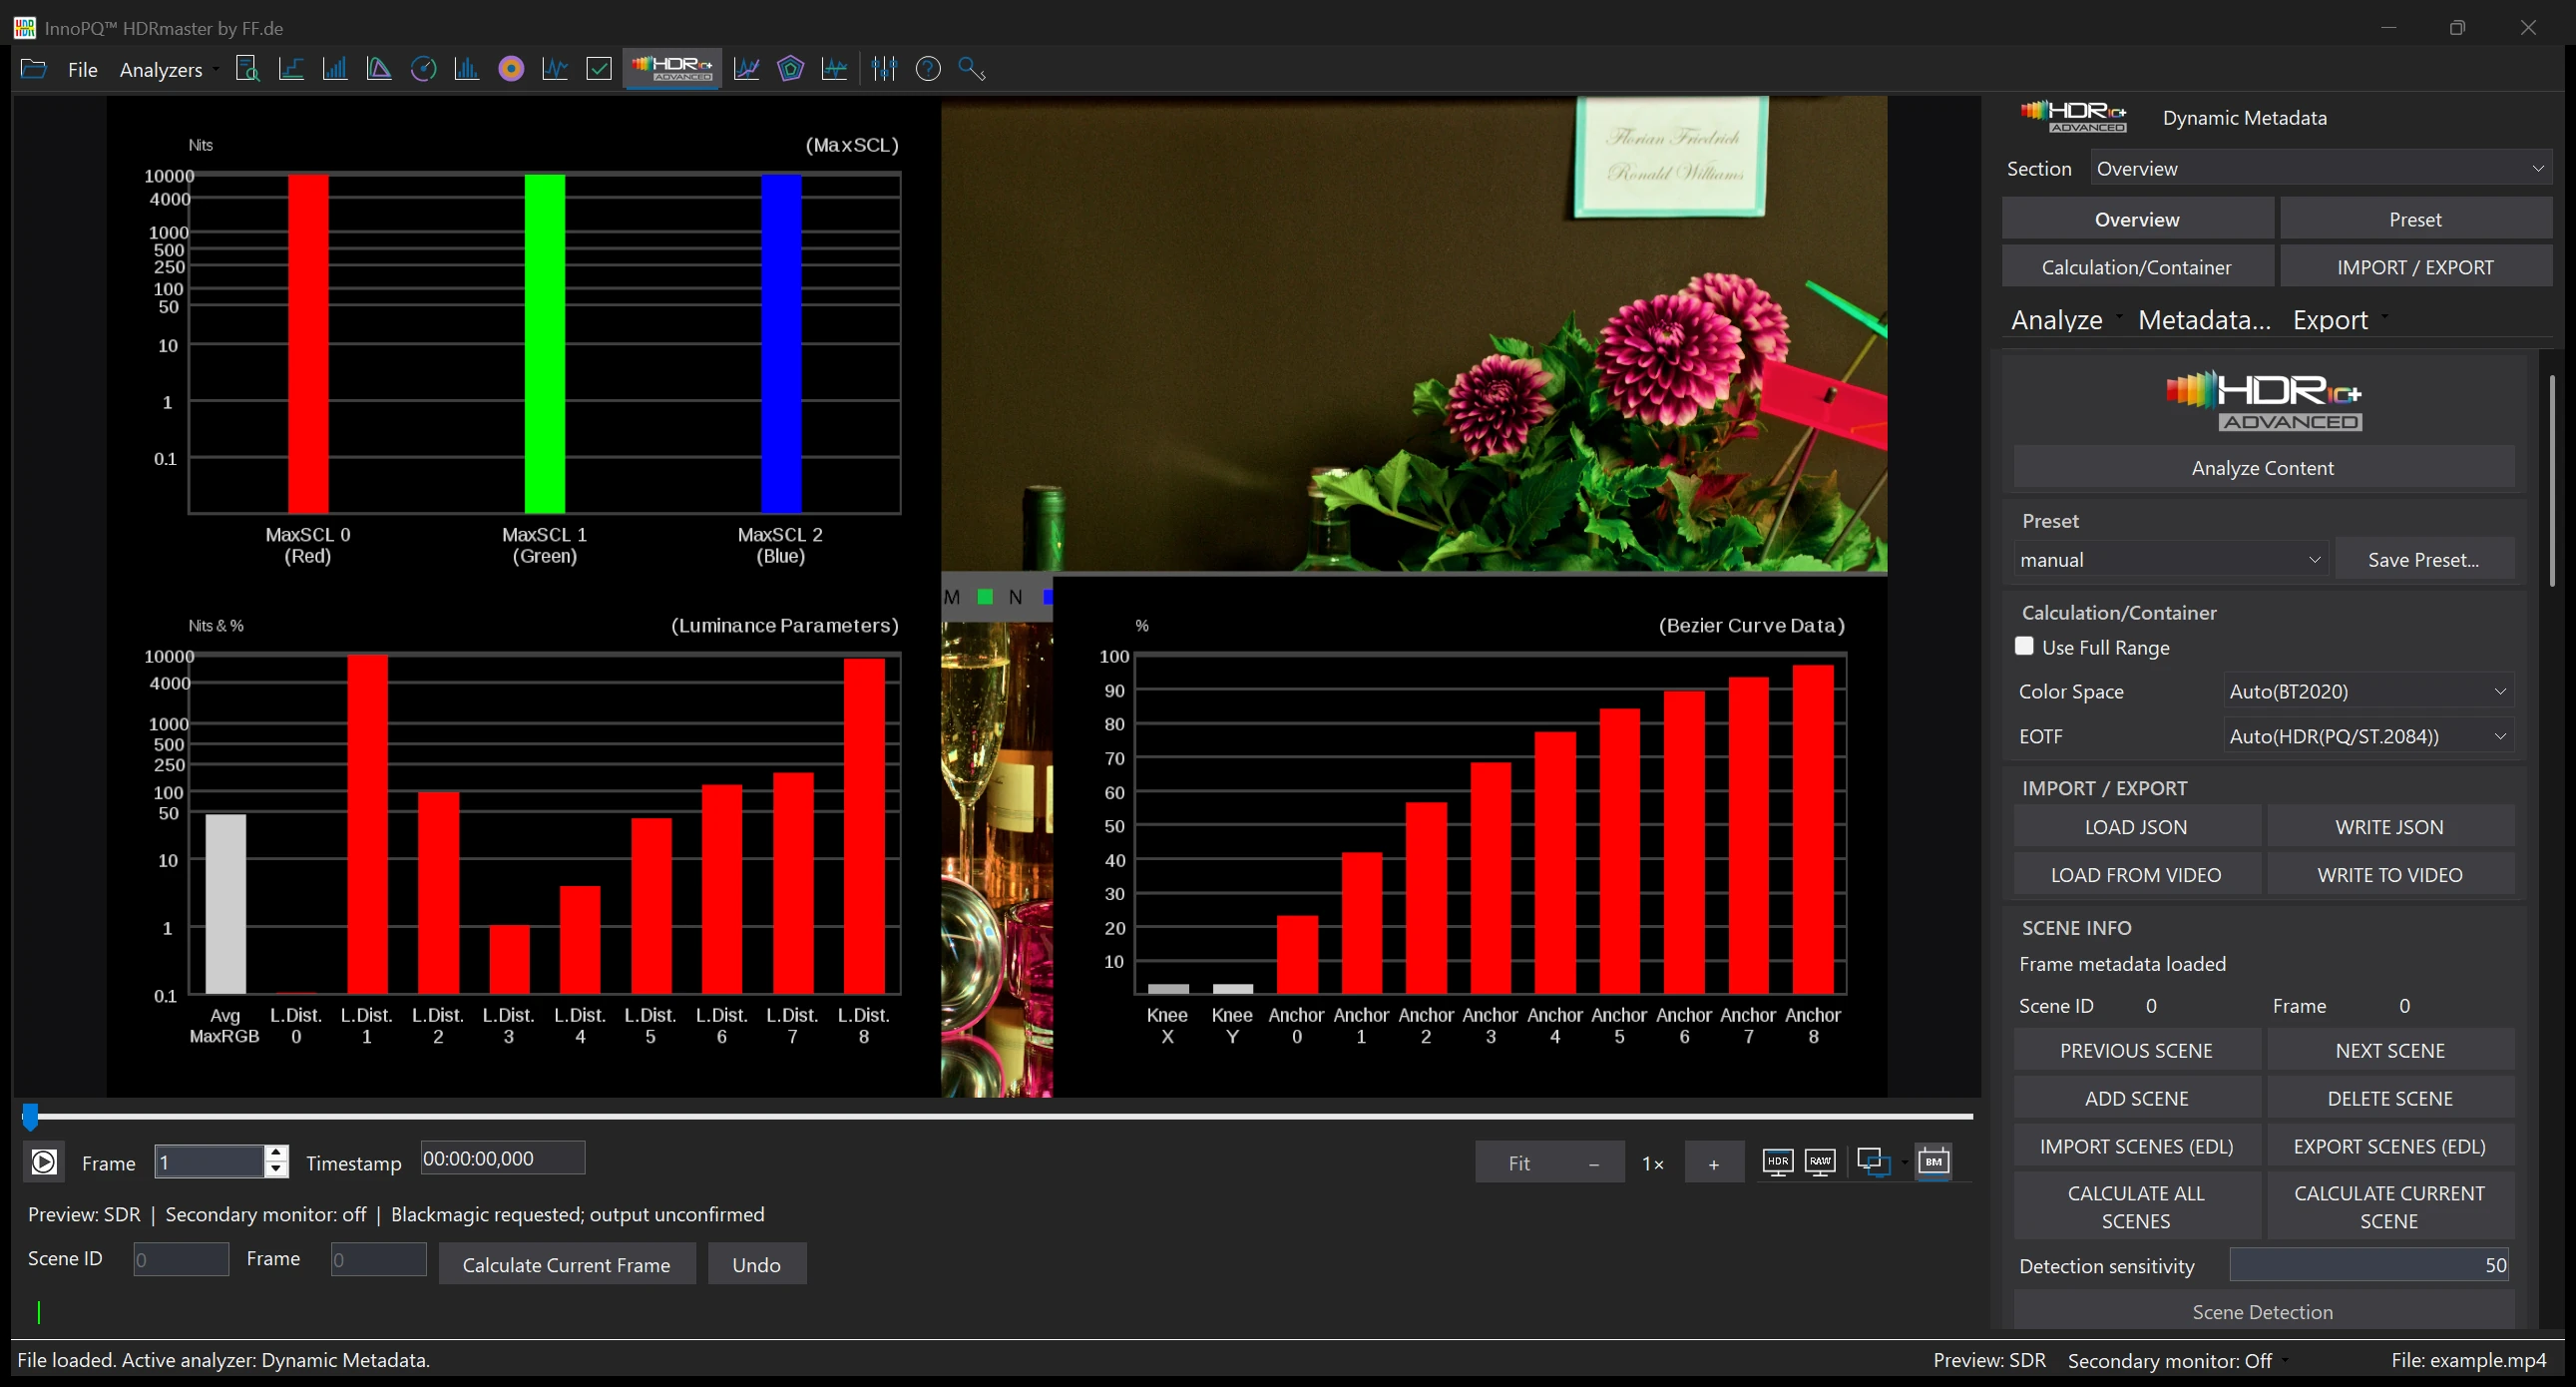
Task: Click Save Preset... button
Action: pyautogui.click(x=2424, y=560)
